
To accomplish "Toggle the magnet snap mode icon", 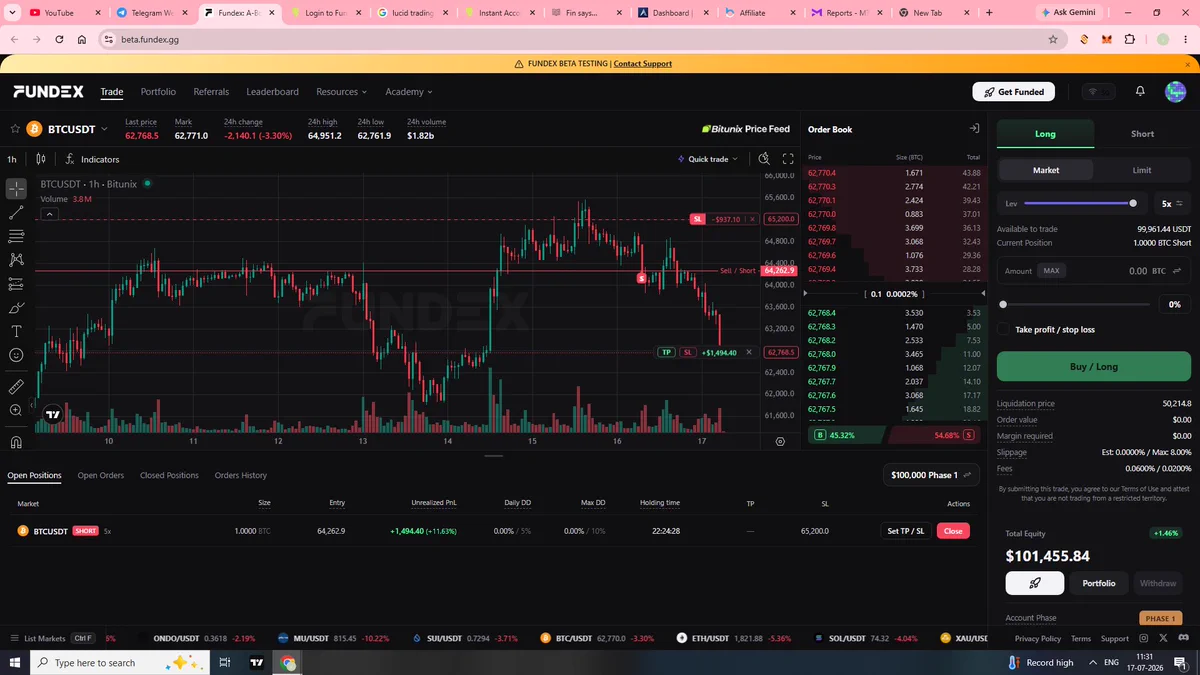I will [x=16, y=442].
